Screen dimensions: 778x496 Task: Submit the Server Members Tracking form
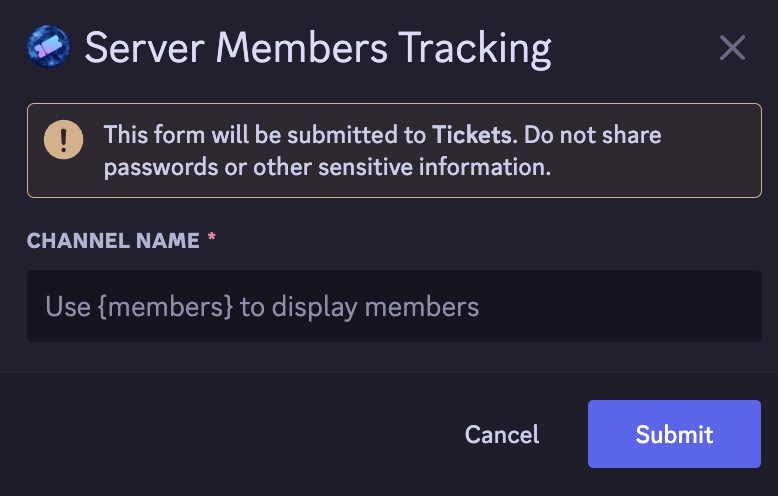click(x=674, y=434)
